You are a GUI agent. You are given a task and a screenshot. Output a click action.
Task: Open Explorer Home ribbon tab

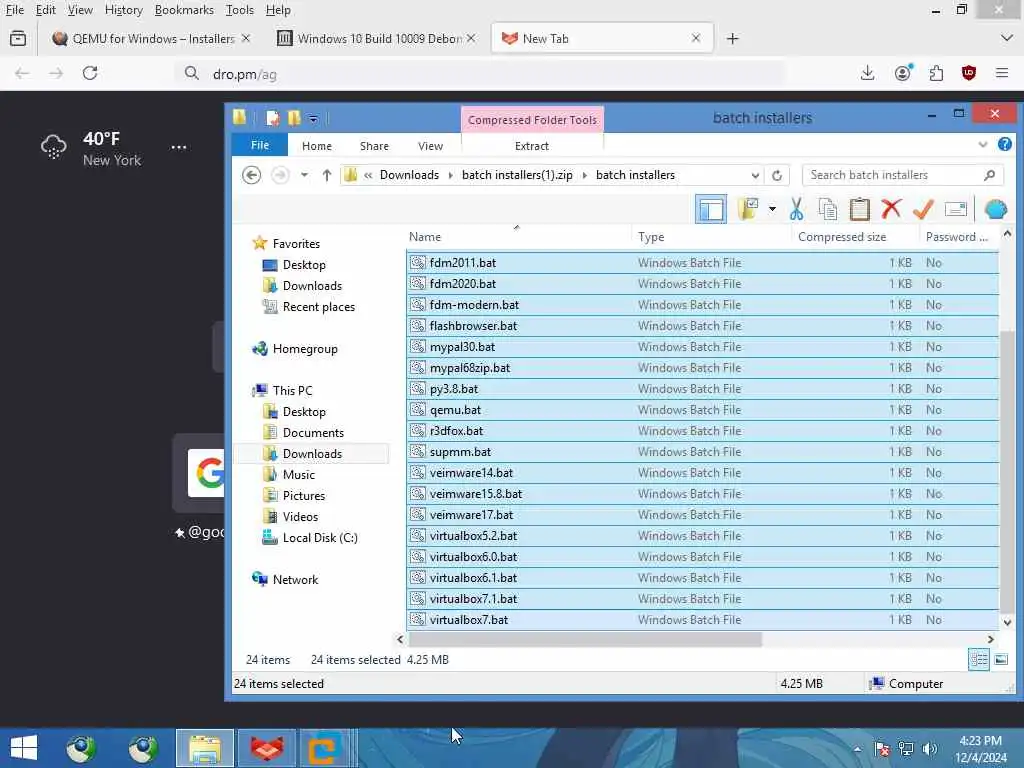[317, 146]
